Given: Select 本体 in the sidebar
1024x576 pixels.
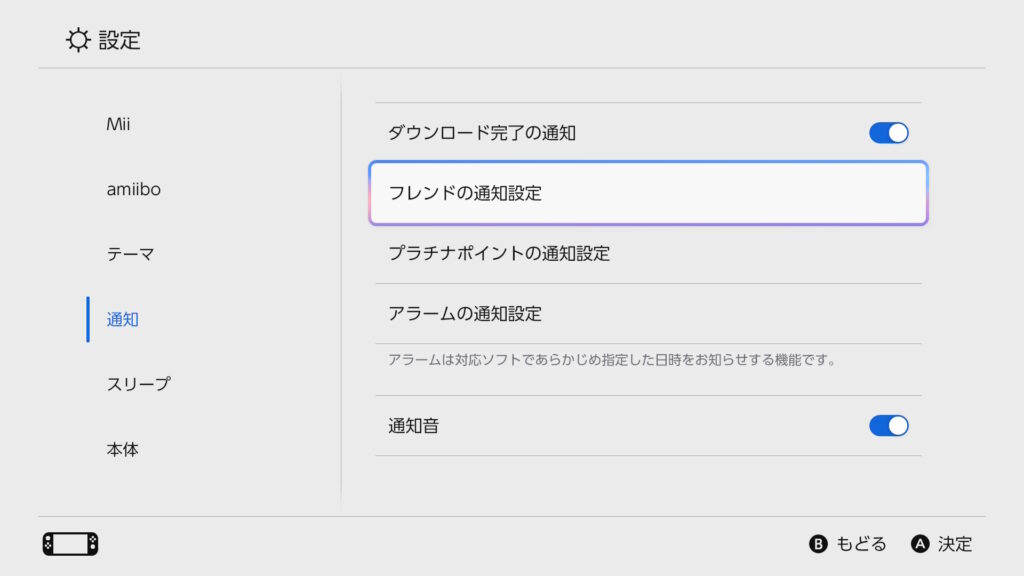Looking at the screenshot, I should [x=123, y=449].
